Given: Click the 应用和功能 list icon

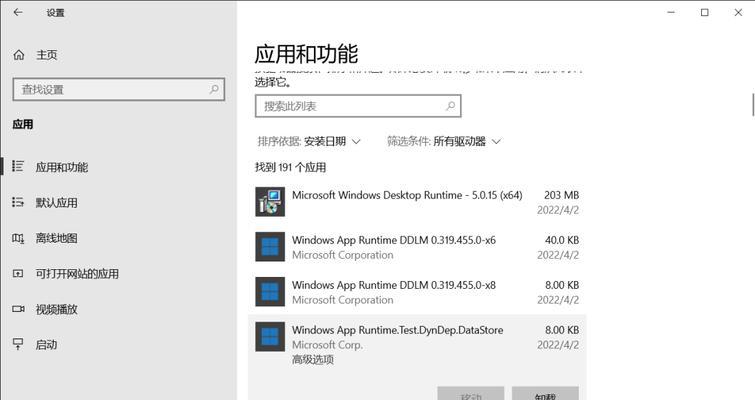Looking at the screenshot, I should tap(18, 167).
